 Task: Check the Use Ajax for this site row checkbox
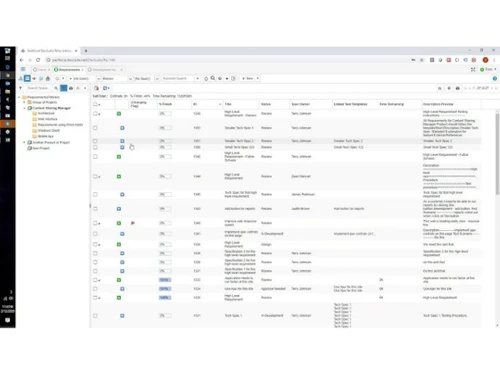point(95,289)
